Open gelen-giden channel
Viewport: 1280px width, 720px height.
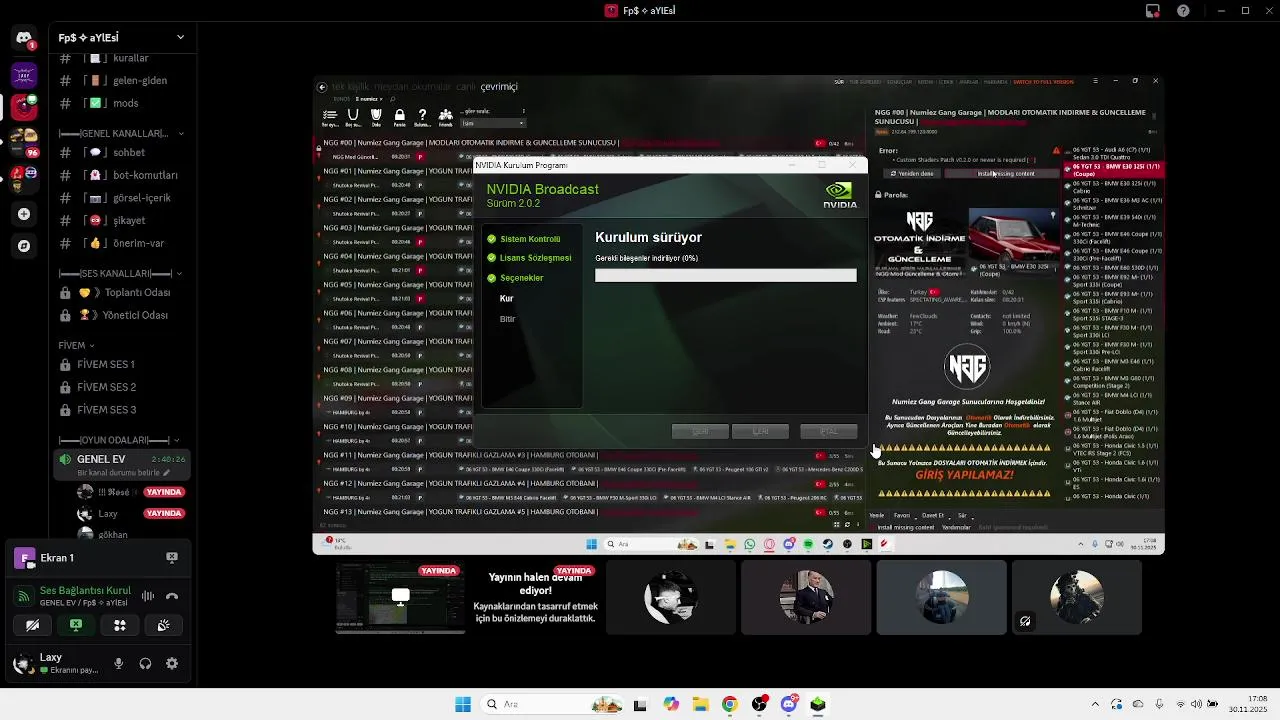(121, 80)
